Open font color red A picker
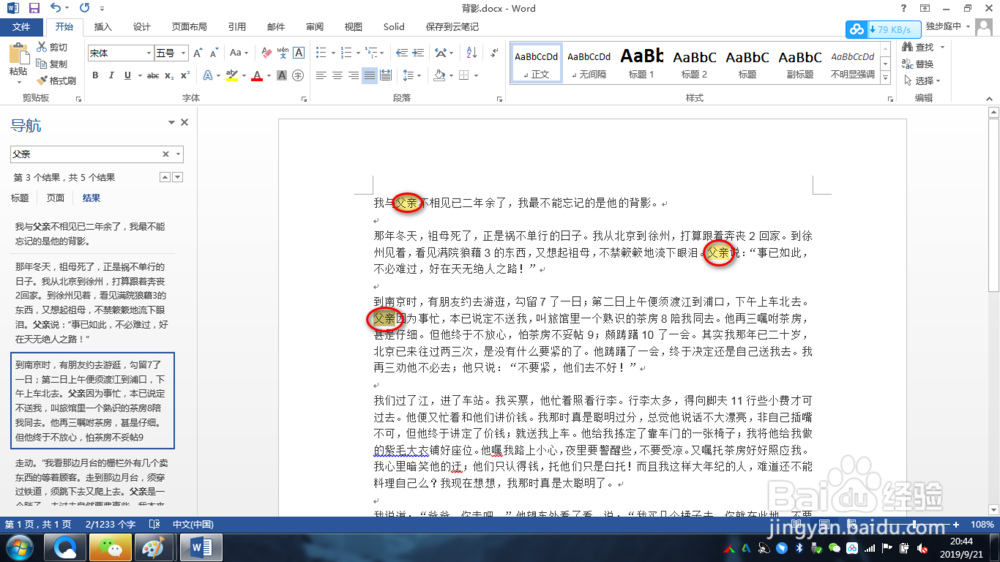The image size is (1000, 562). [x=257, y=75]
